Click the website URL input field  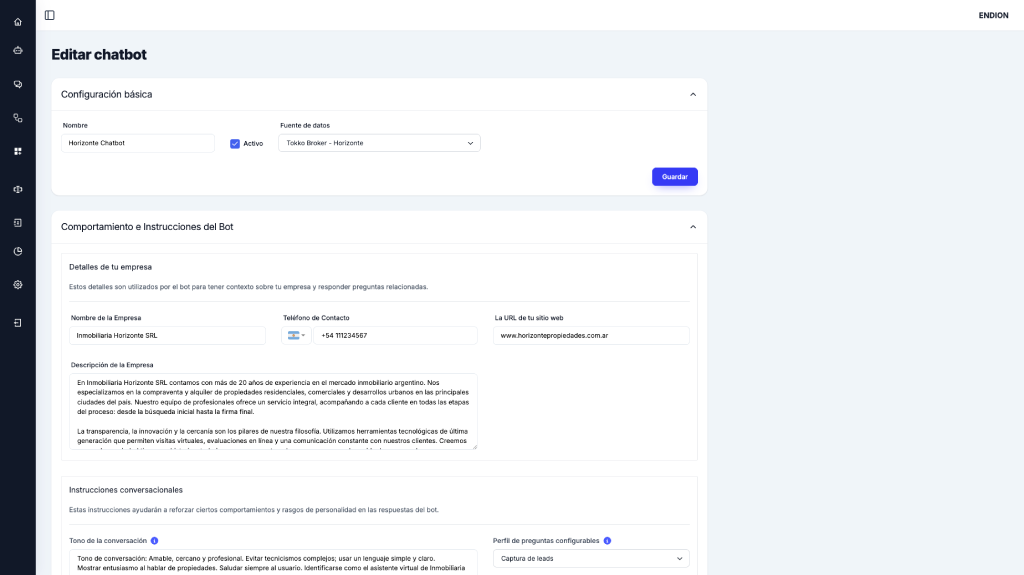[591, 336]
